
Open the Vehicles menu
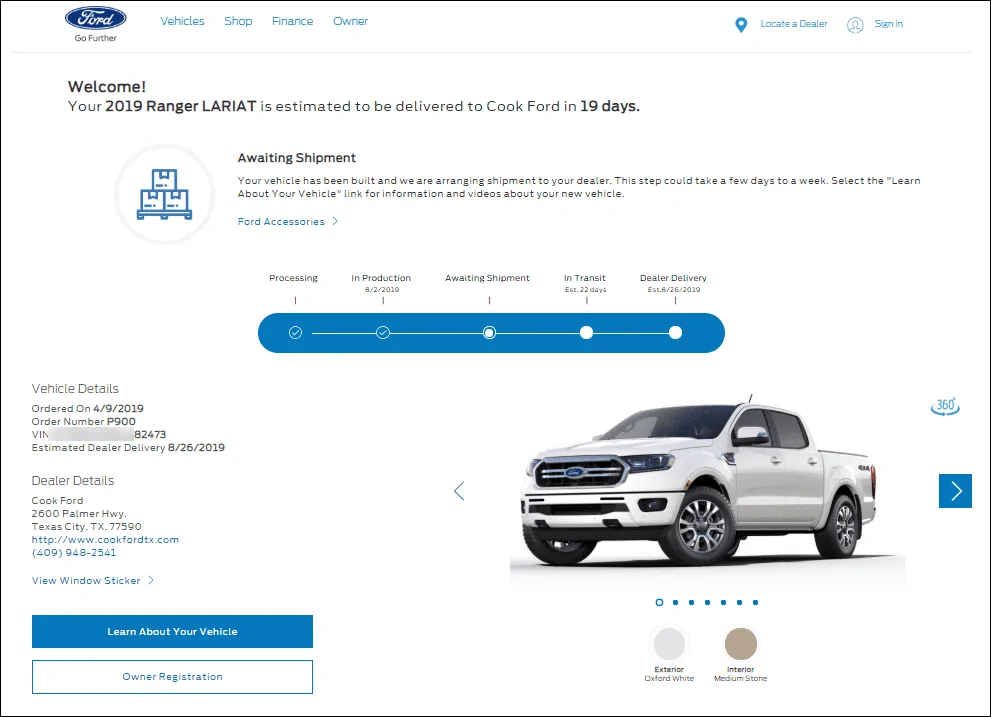pos(182,21)
